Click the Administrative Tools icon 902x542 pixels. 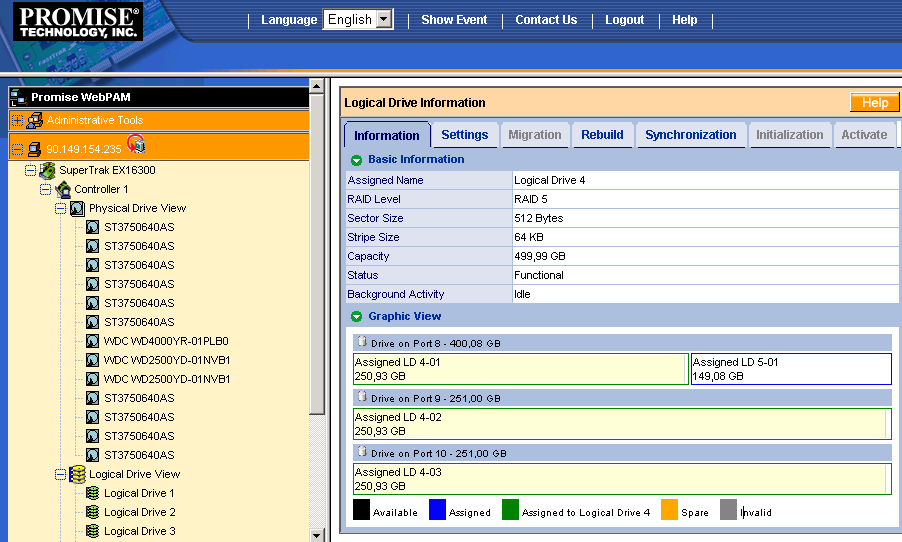point(35,121)
